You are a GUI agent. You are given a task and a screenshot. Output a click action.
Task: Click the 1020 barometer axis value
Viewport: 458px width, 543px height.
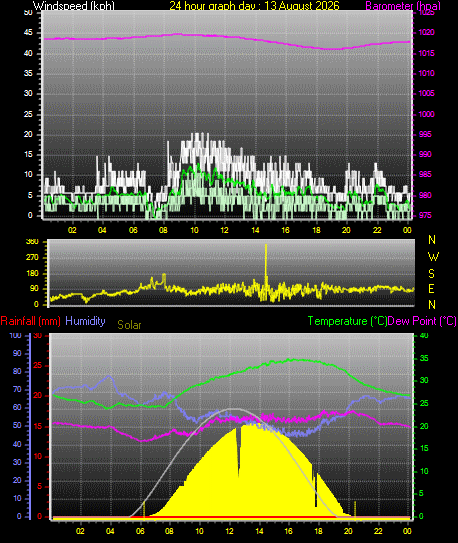coord(426,33)
